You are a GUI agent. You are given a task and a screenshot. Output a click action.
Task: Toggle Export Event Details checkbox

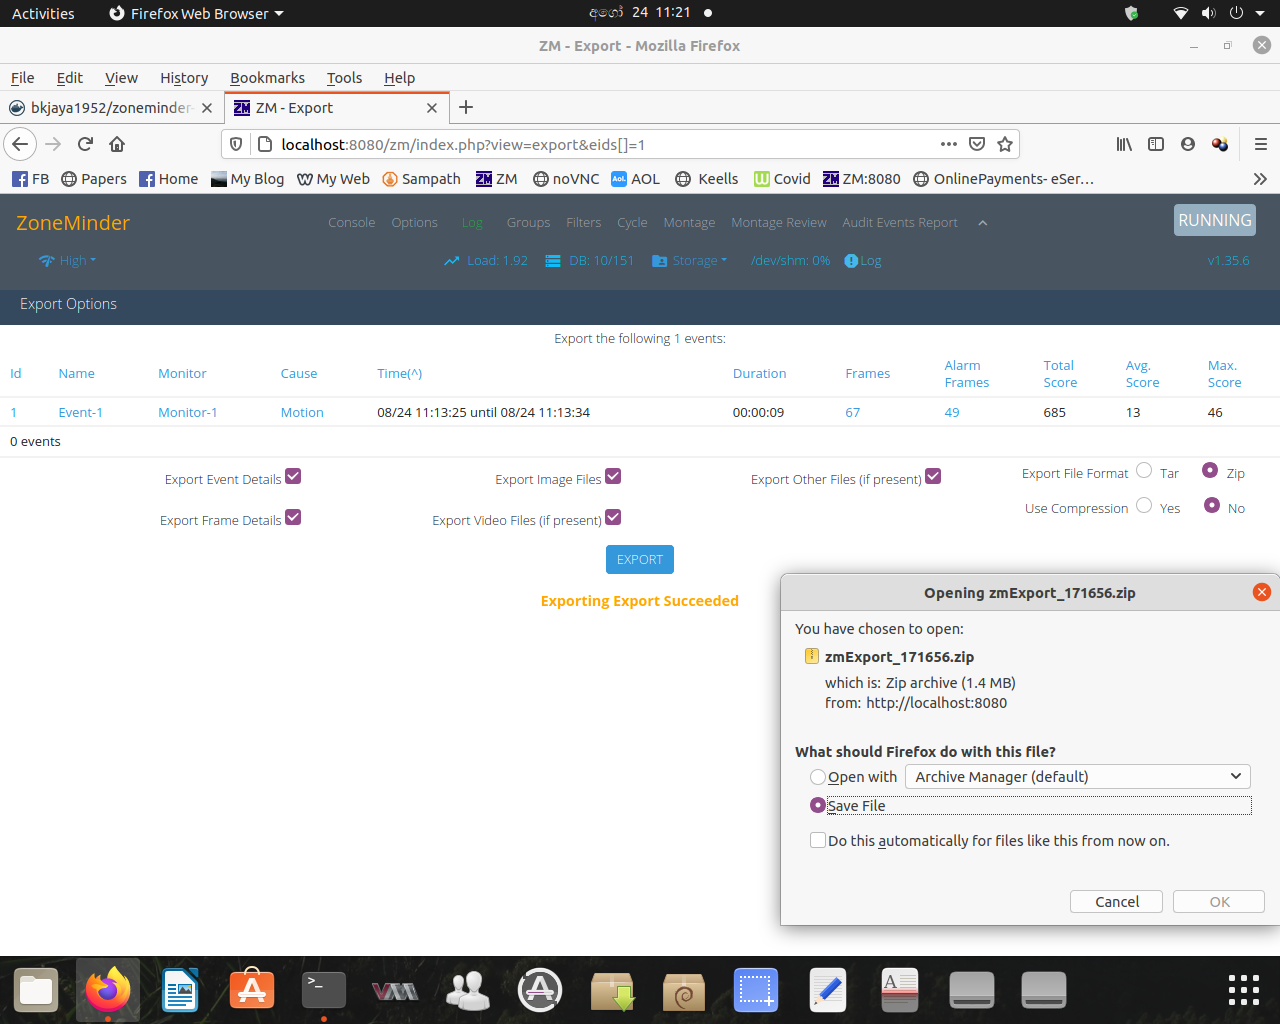293,476
